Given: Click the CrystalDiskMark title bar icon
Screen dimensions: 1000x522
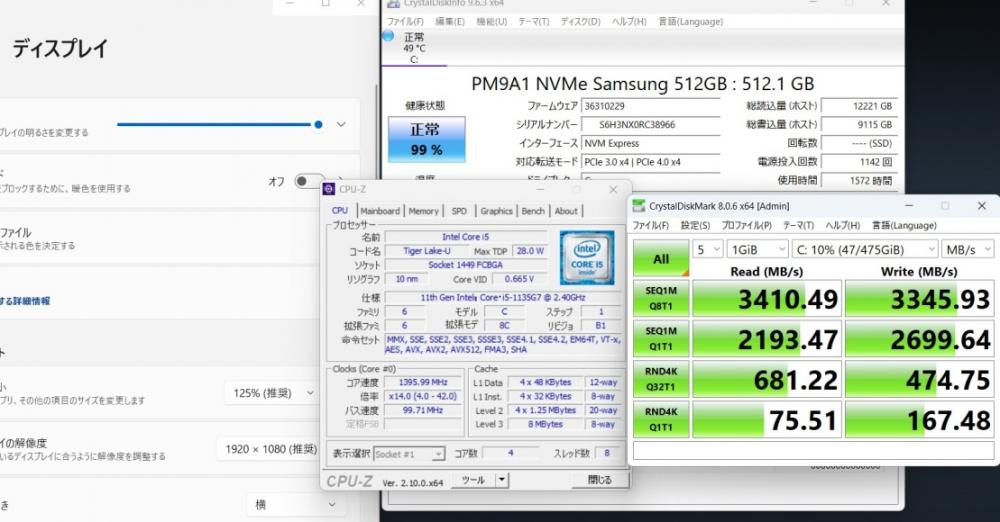Looking at the screenshot, I should pyautogui.click(x=638, y=205).
